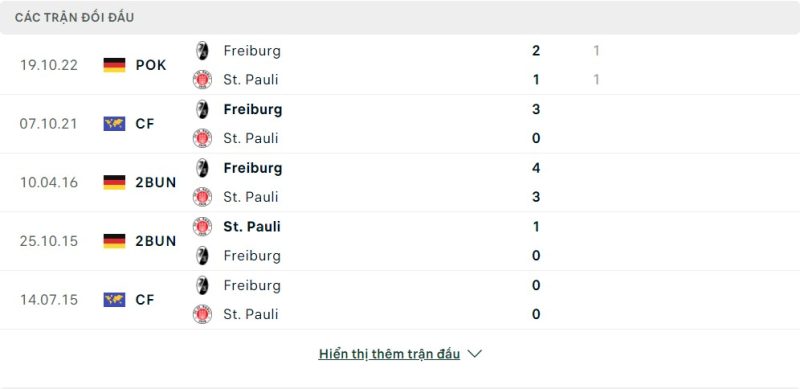Click the St. Pauli crest in the 14.07.15 match
Image resolution: width=800 pixels, height=389 pixels.
tap(203, 314)
